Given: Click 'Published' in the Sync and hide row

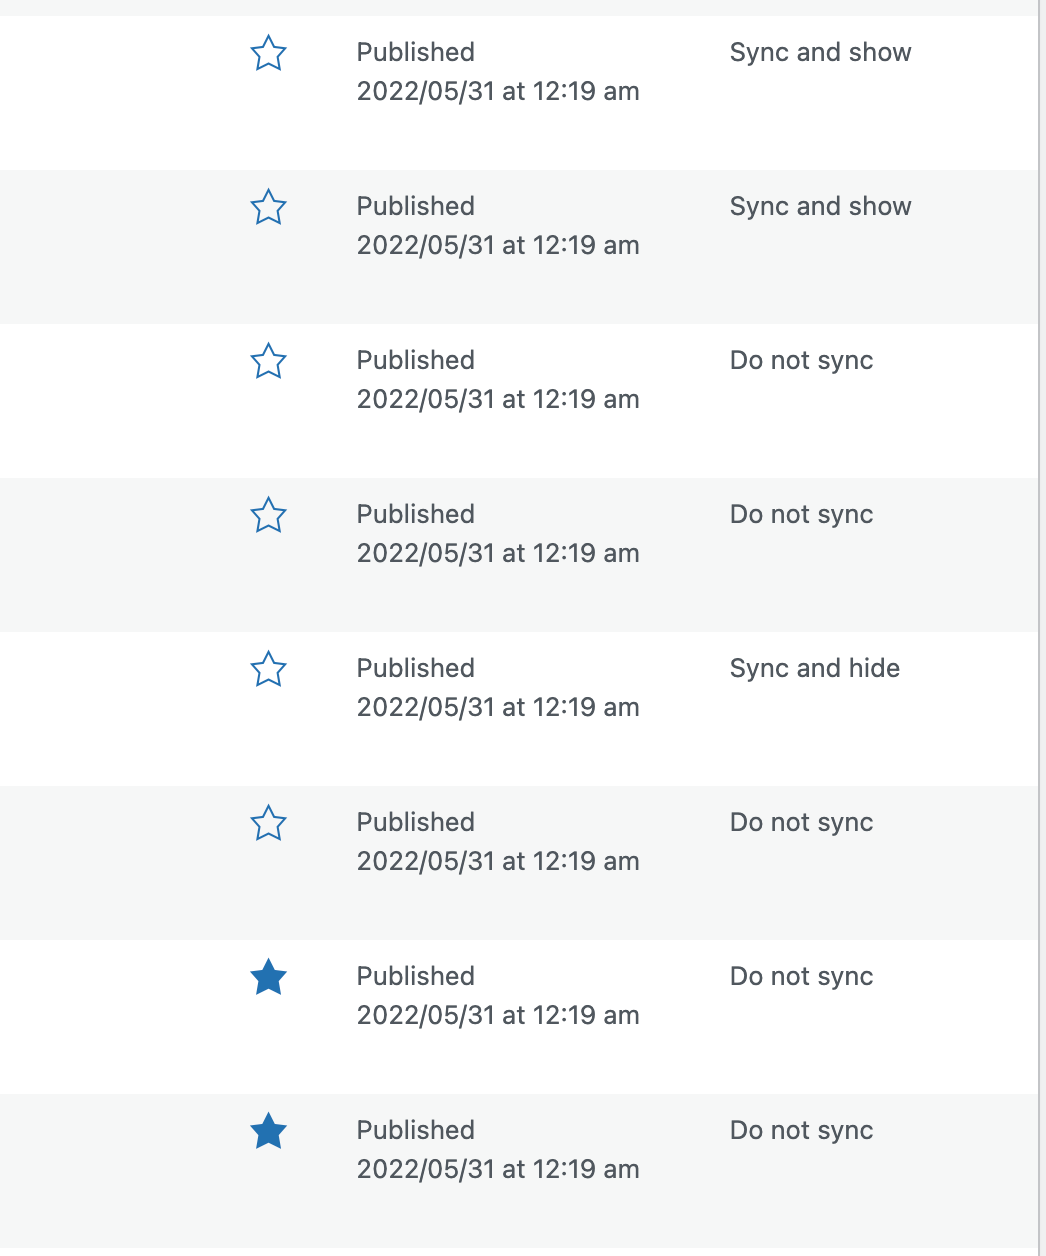Looking at the screenshot, I should click(416, 668).
